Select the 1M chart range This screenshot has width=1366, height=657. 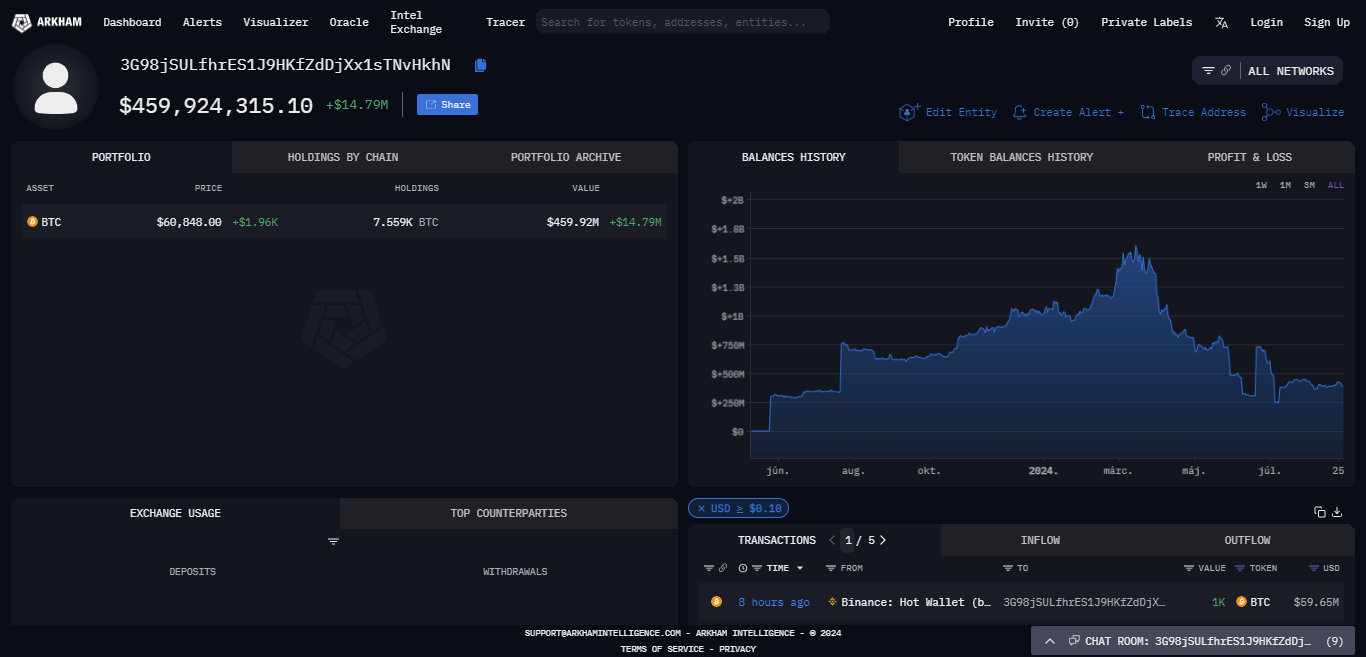point(1285,185)
